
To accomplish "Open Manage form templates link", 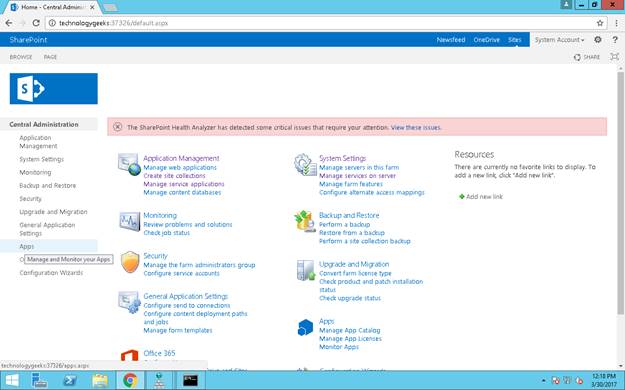I will (178, 330).
